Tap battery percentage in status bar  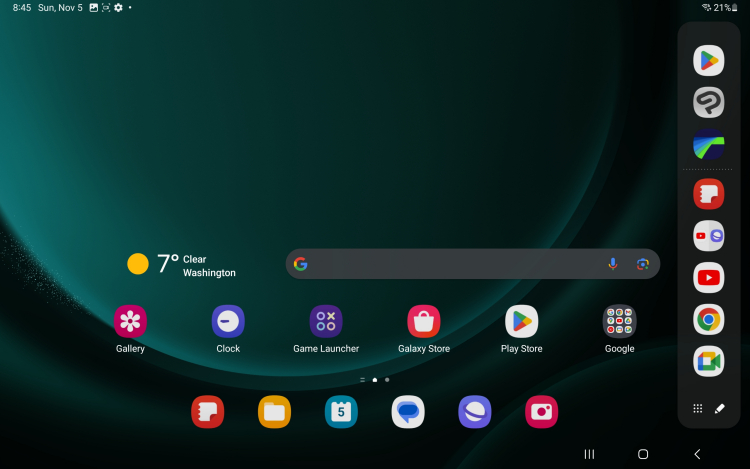tap(722, 8)
